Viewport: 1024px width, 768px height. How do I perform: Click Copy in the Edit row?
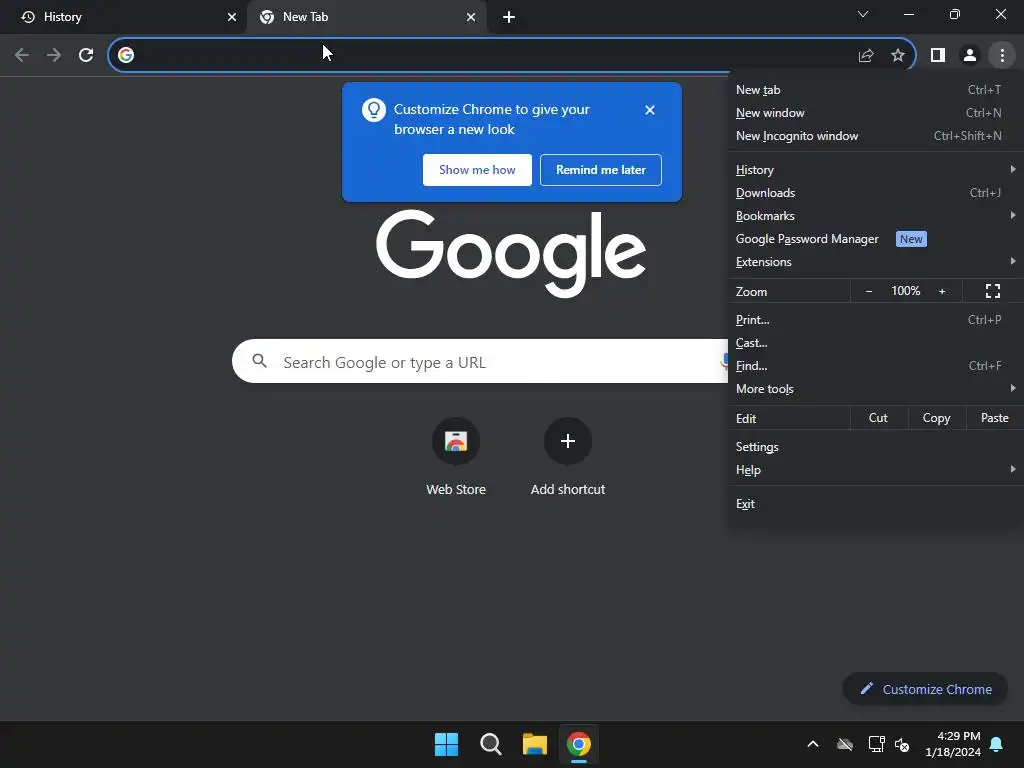pos(936,418)
